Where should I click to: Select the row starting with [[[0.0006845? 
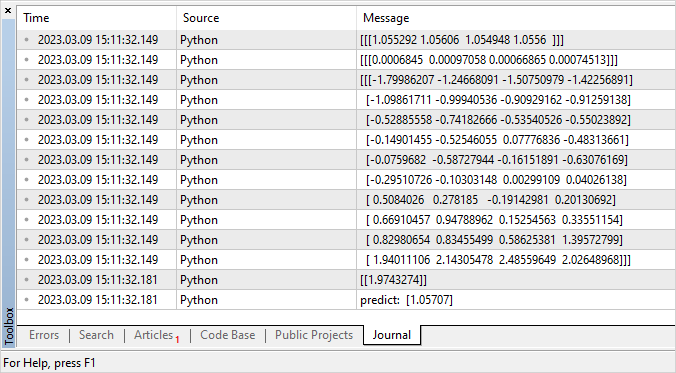click(346, 60)
